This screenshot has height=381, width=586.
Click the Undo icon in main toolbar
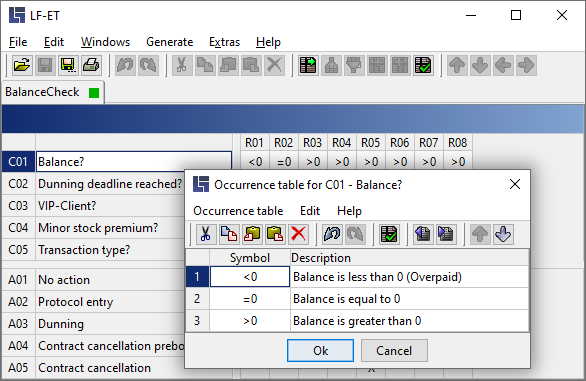[125, 65]
